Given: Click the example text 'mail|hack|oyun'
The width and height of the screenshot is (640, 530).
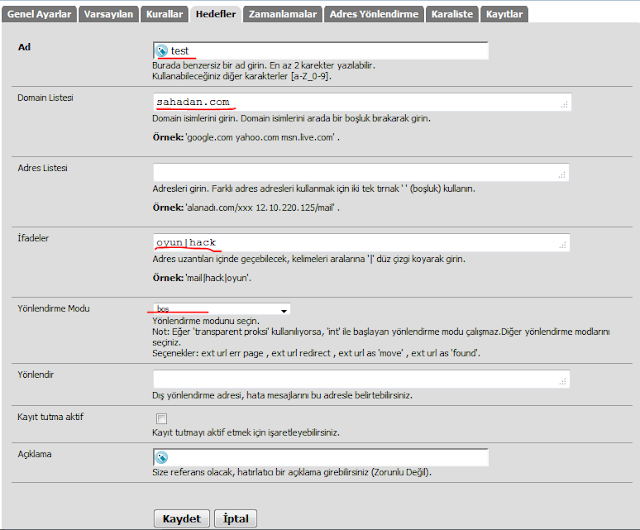Looking at the screenshot, I should tap(218, 278).
